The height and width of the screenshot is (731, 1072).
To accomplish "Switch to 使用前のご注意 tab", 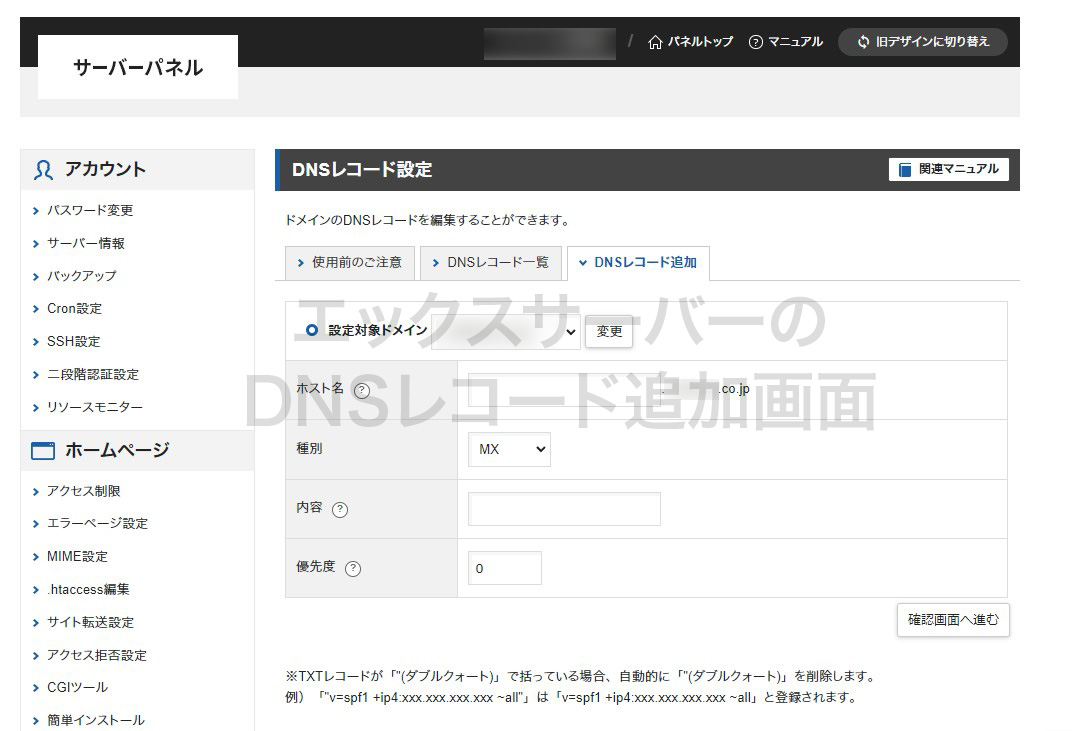I will point(350,263).
